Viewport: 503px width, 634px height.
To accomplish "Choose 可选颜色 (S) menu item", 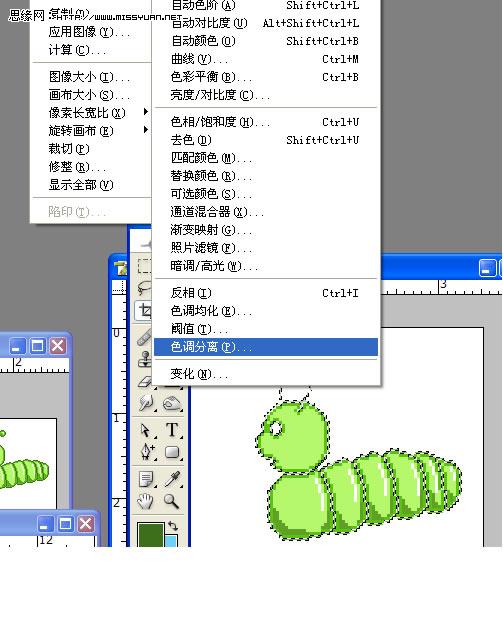I will click(x=266, y=194).
